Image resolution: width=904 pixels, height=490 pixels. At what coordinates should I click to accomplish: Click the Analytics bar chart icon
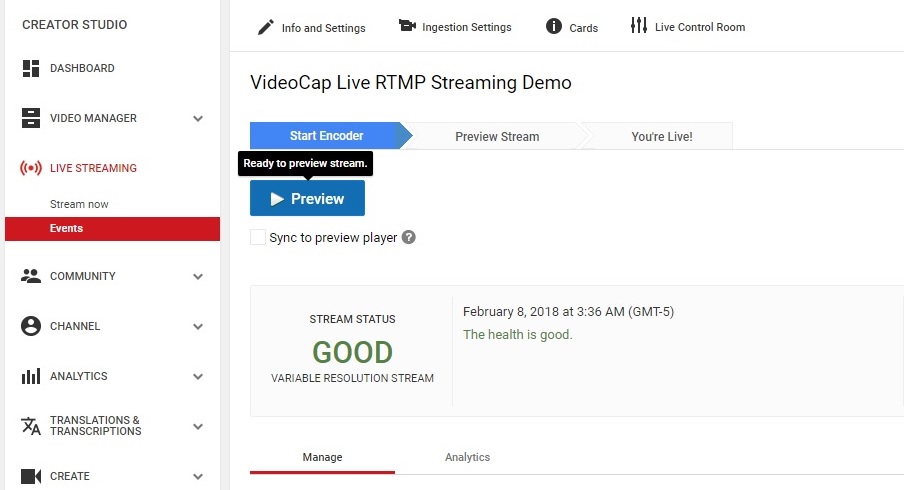31,376
